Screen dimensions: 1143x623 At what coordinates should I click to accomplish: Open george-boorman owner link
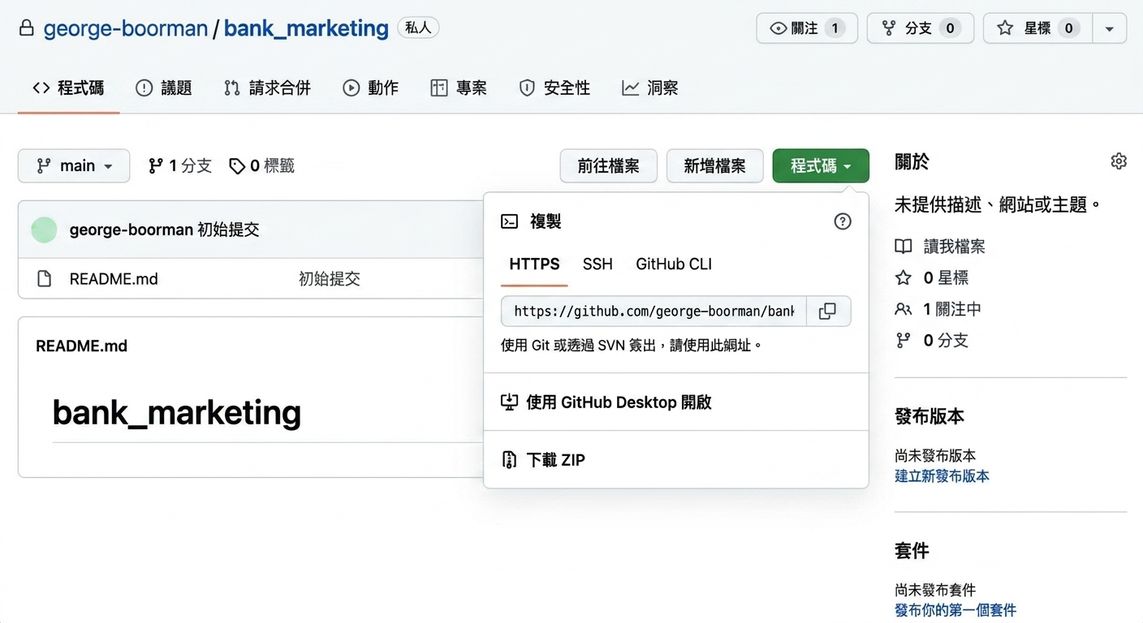(x=125, y=28)
